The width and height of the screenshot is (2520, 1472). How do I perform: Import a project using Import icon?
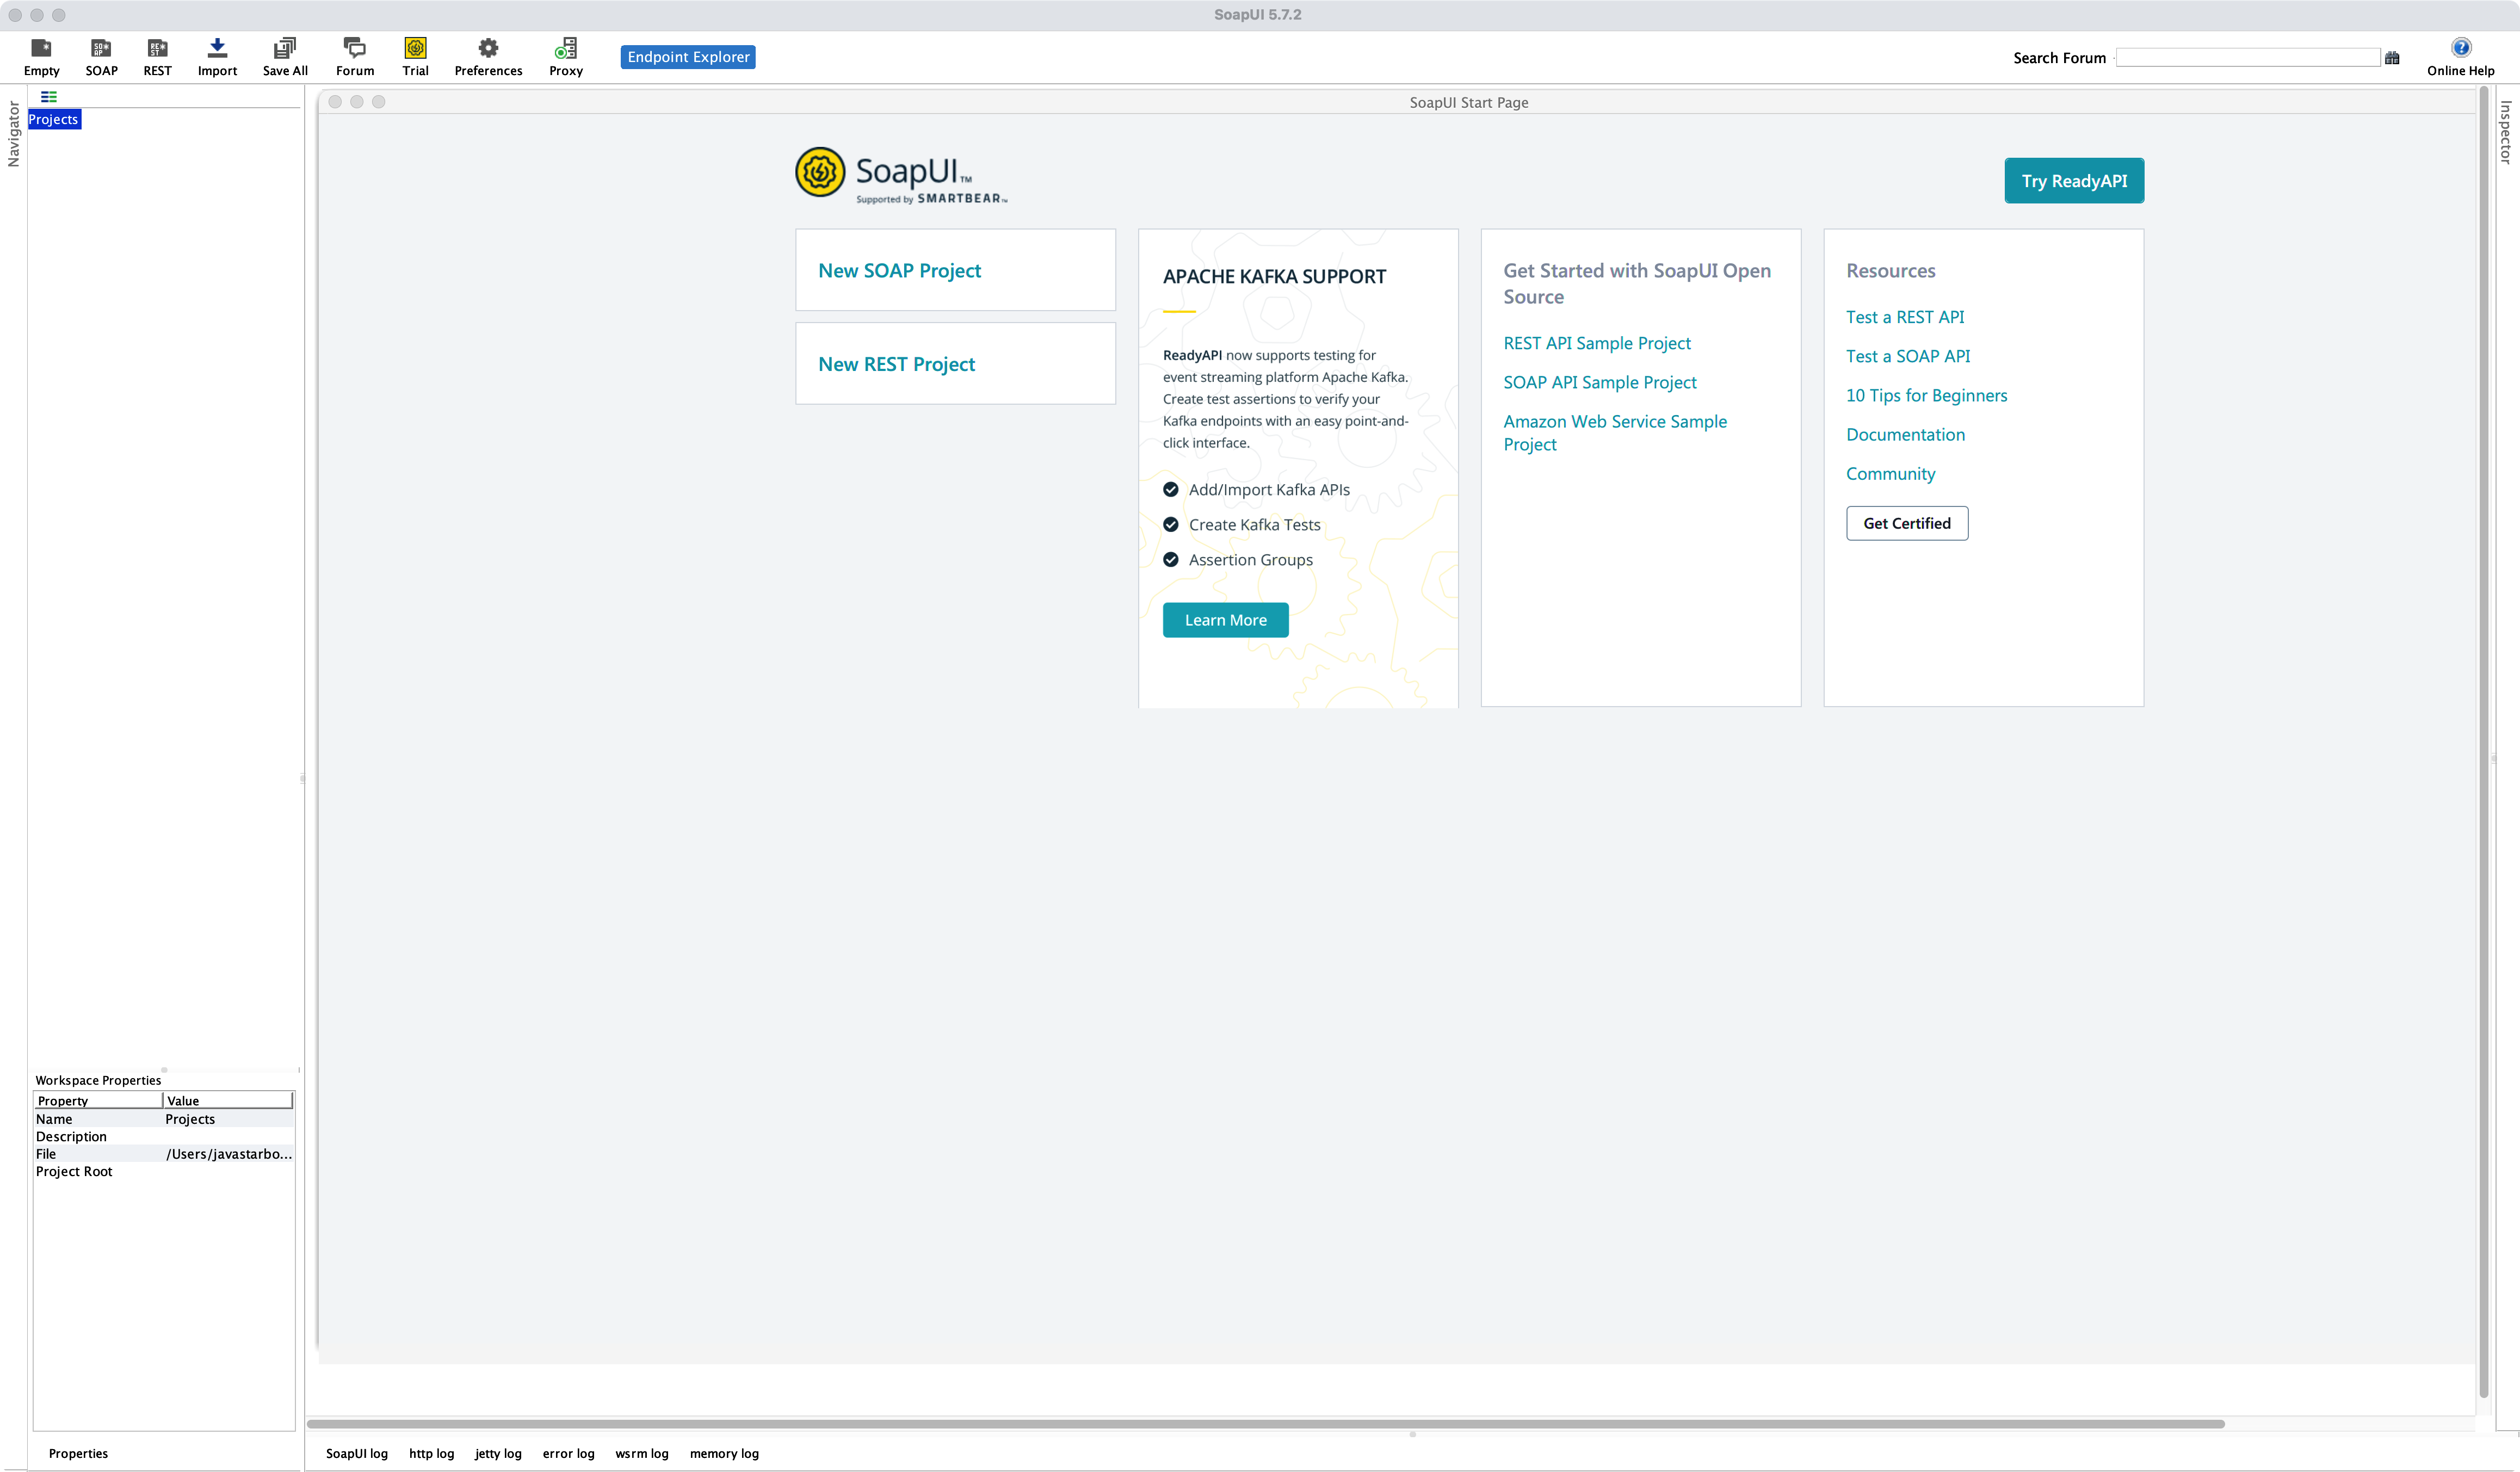(217, 57)
